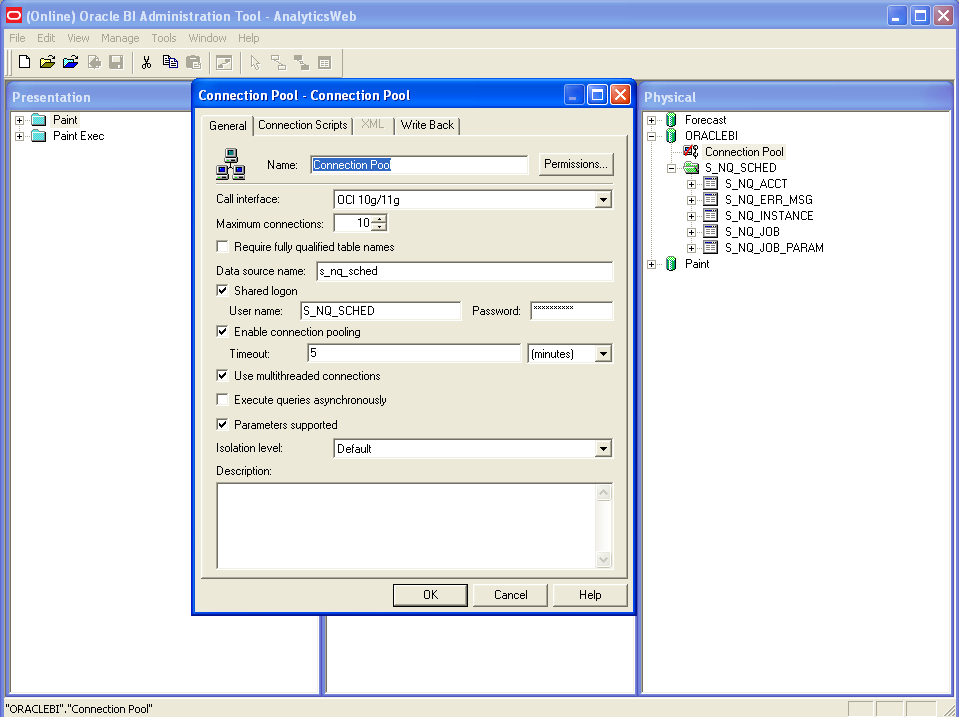Open the Tools menu
The image size is (959, 717).
tap(164, 38)
